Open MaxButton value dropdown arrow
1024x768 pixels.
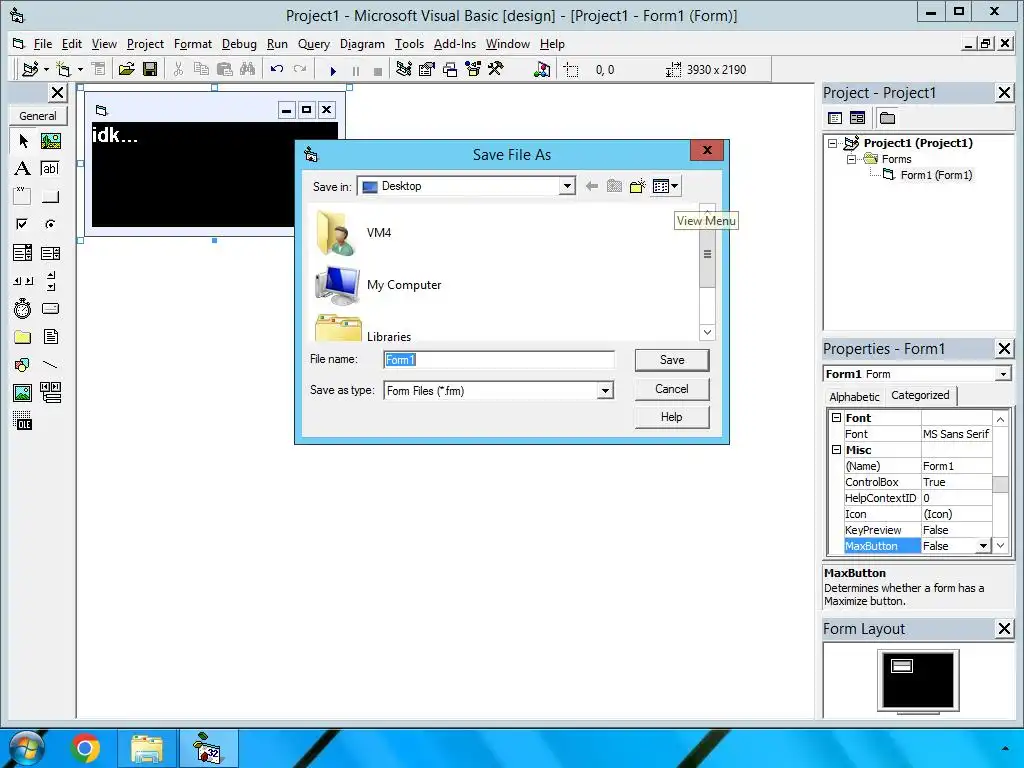pos(983,546)
